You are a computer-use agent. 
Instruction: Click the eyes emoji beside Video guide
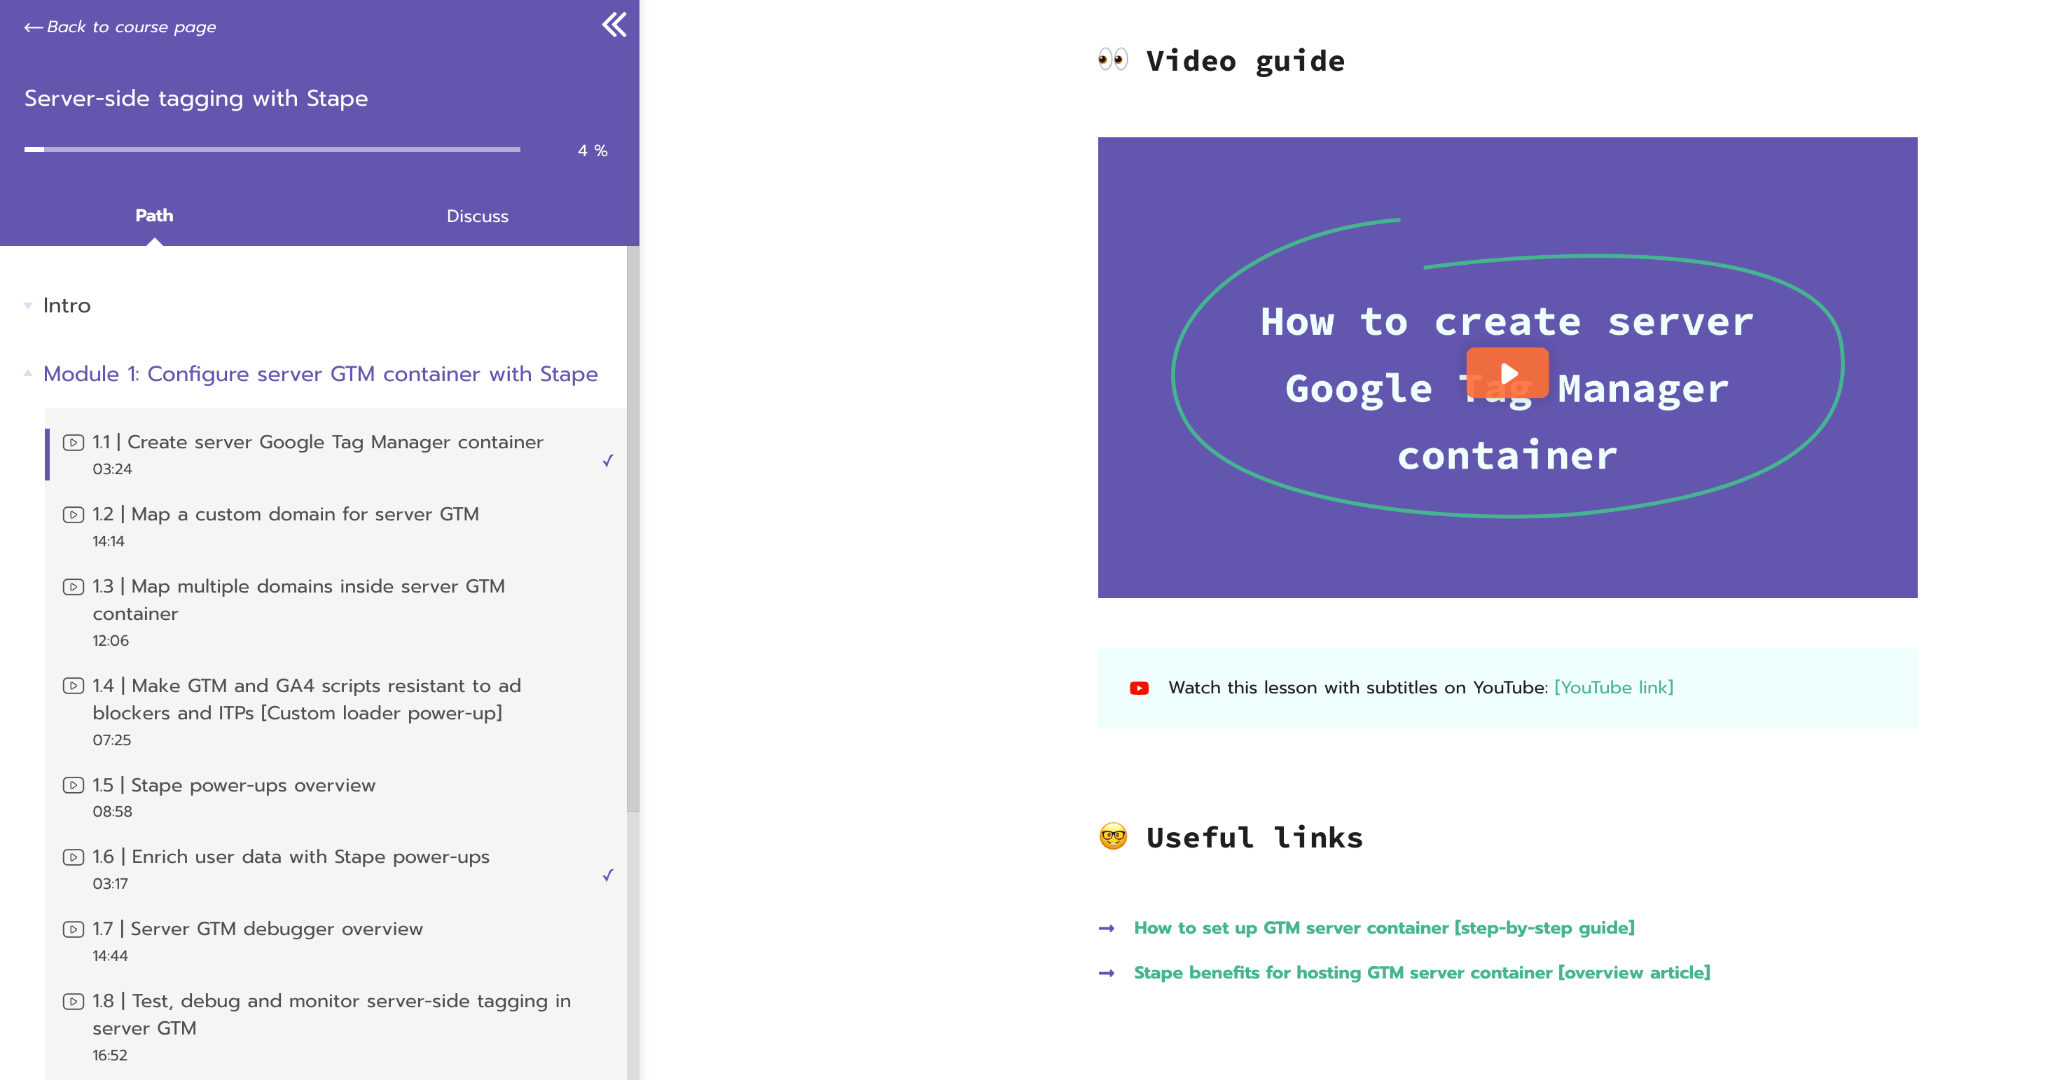click(x=1113, y=60)
